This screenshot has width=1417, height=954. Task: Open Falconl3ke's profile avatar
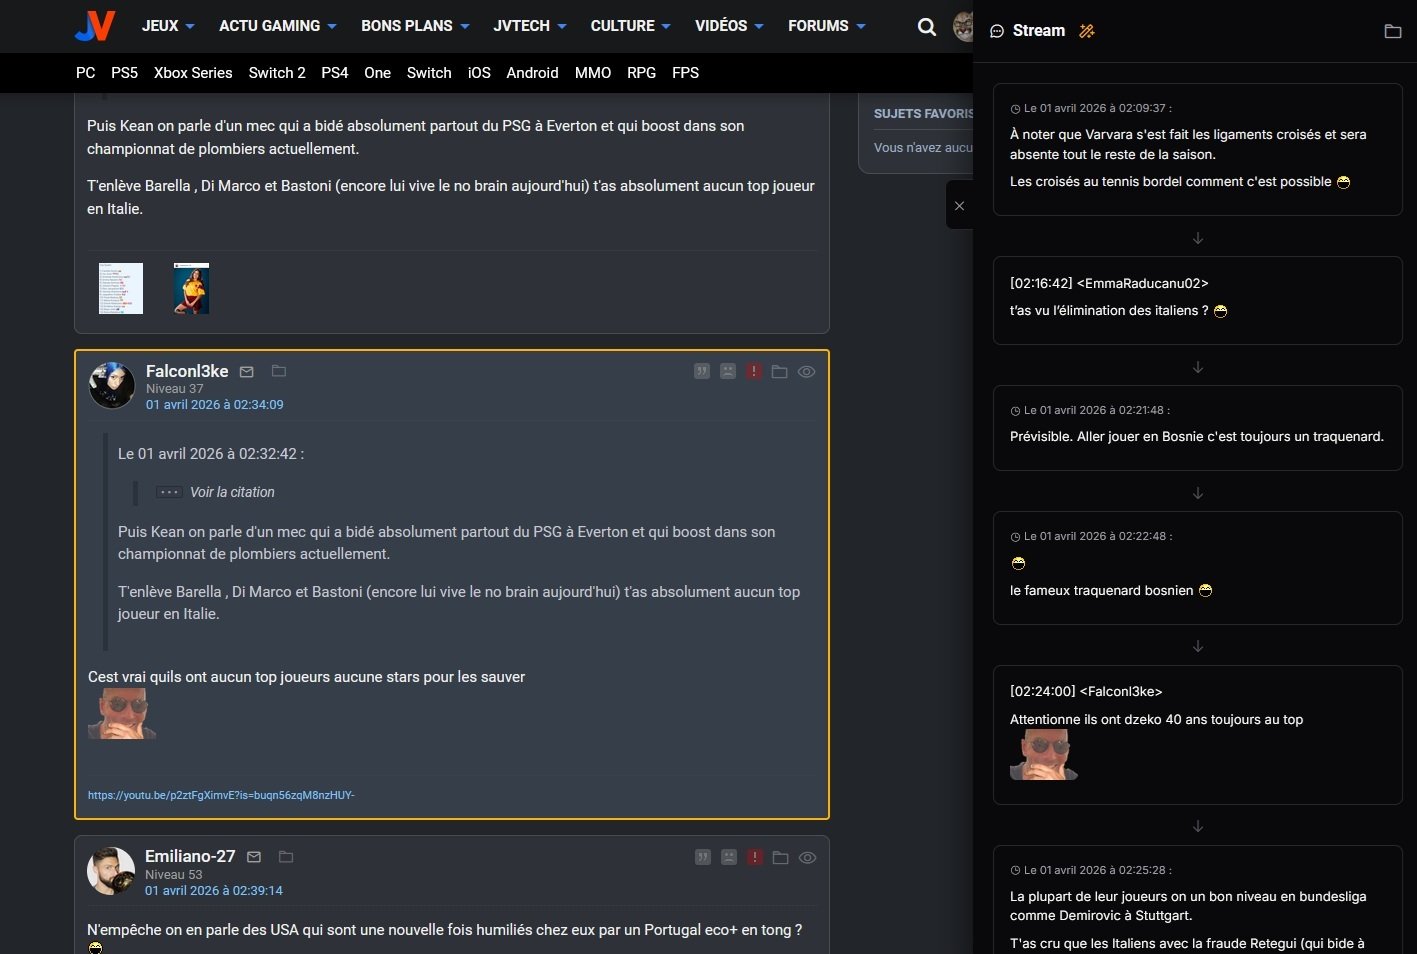point(111,386)
